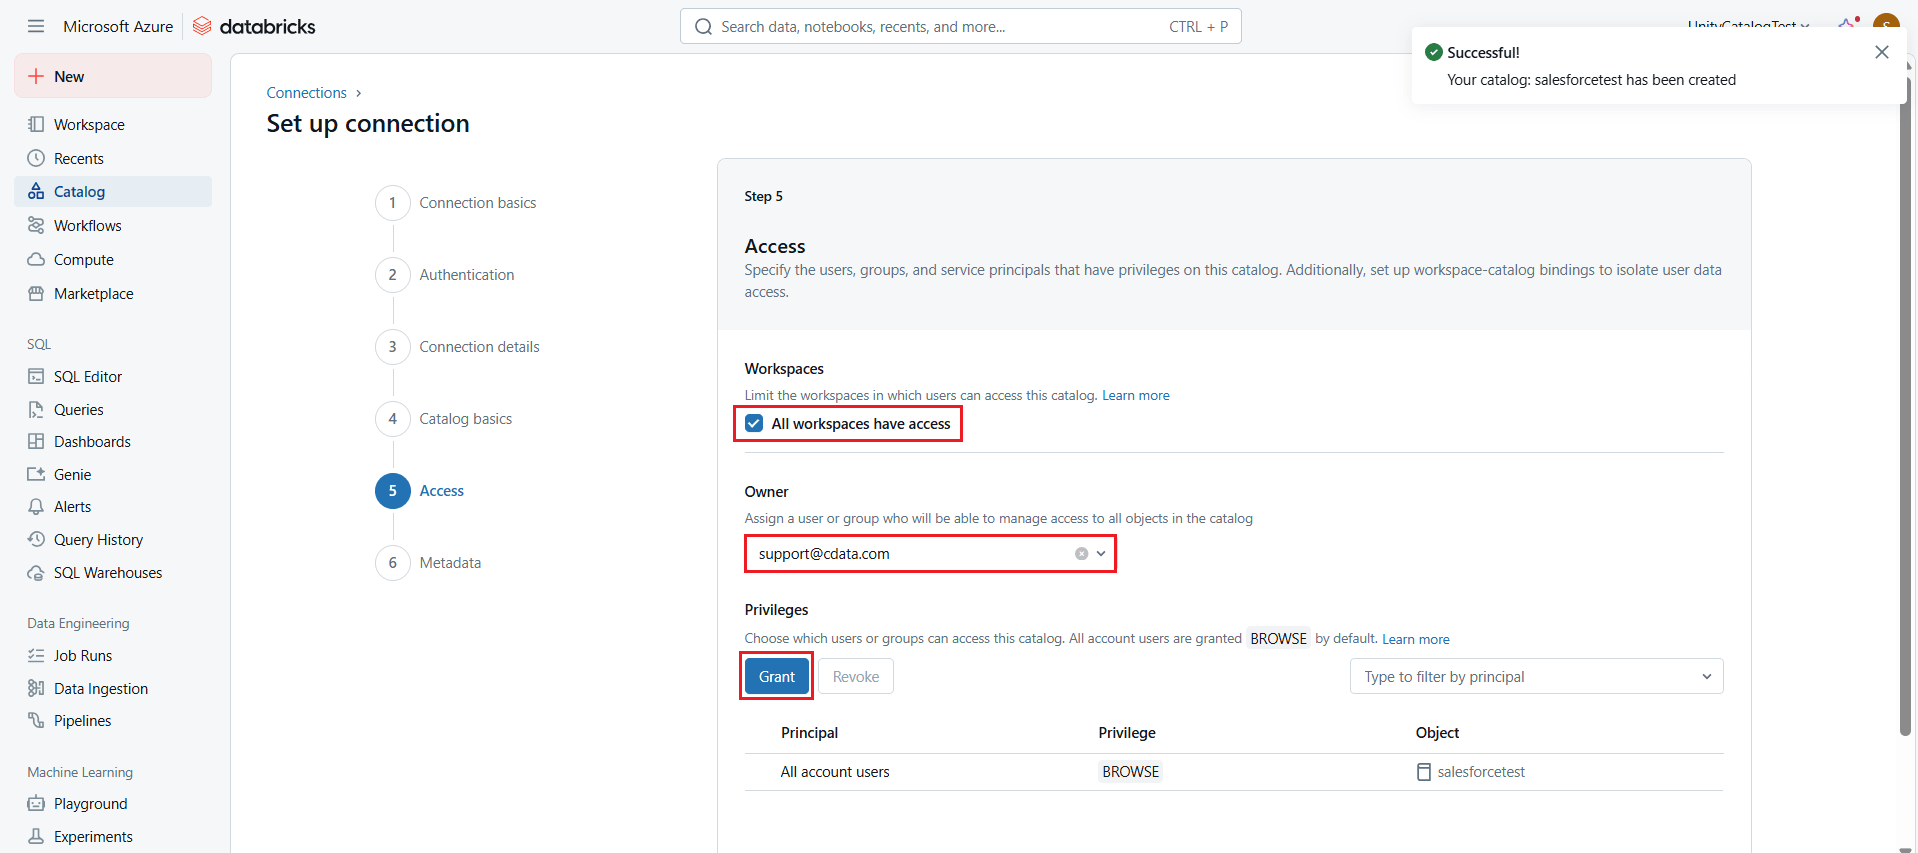Focus the search data and notebooks field

coord(961,27)
